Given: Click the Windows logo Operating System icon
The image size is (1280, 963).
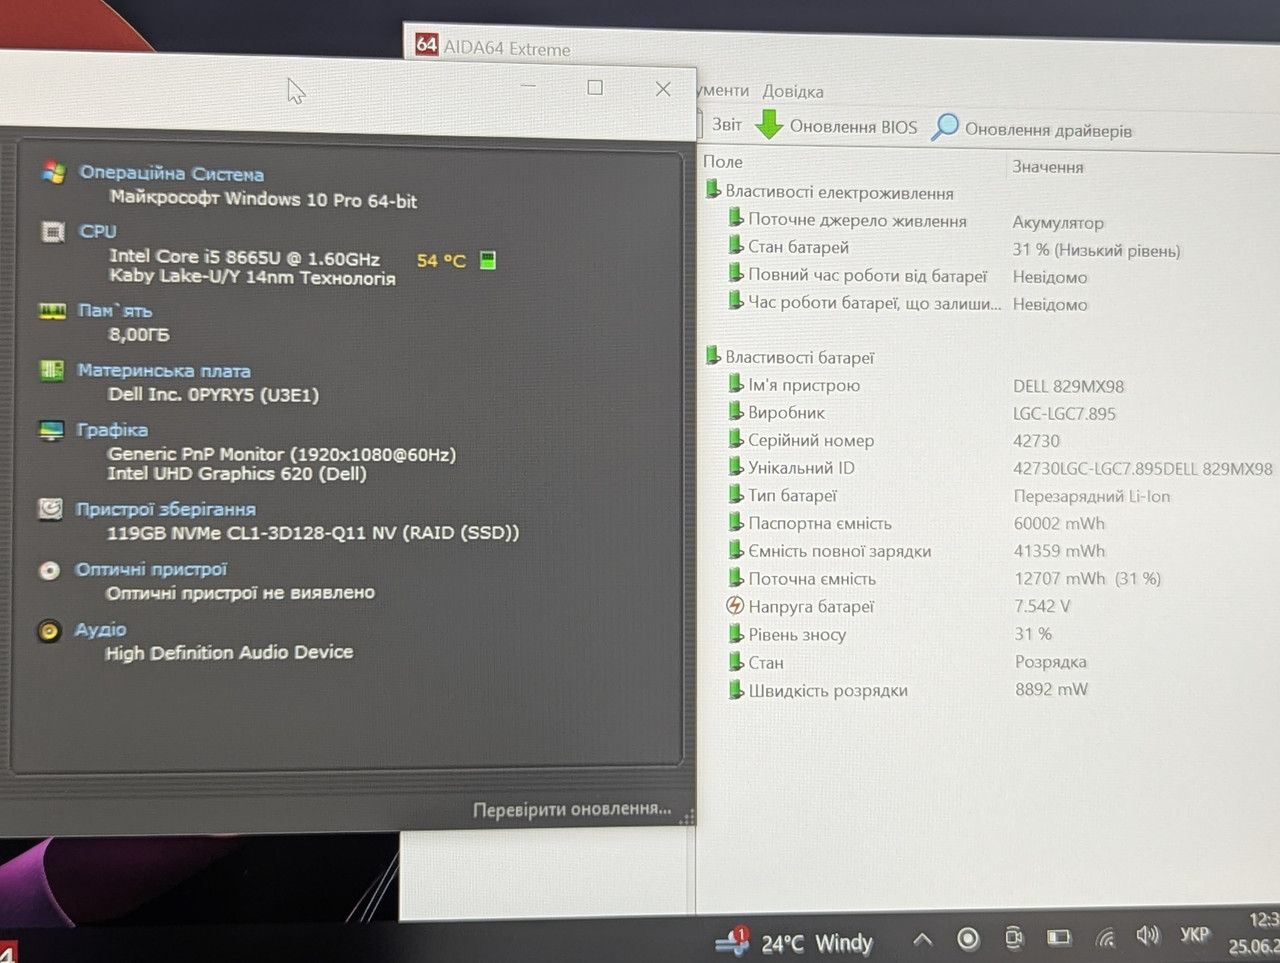Looking at the screenshot, I should click(53, 172).
